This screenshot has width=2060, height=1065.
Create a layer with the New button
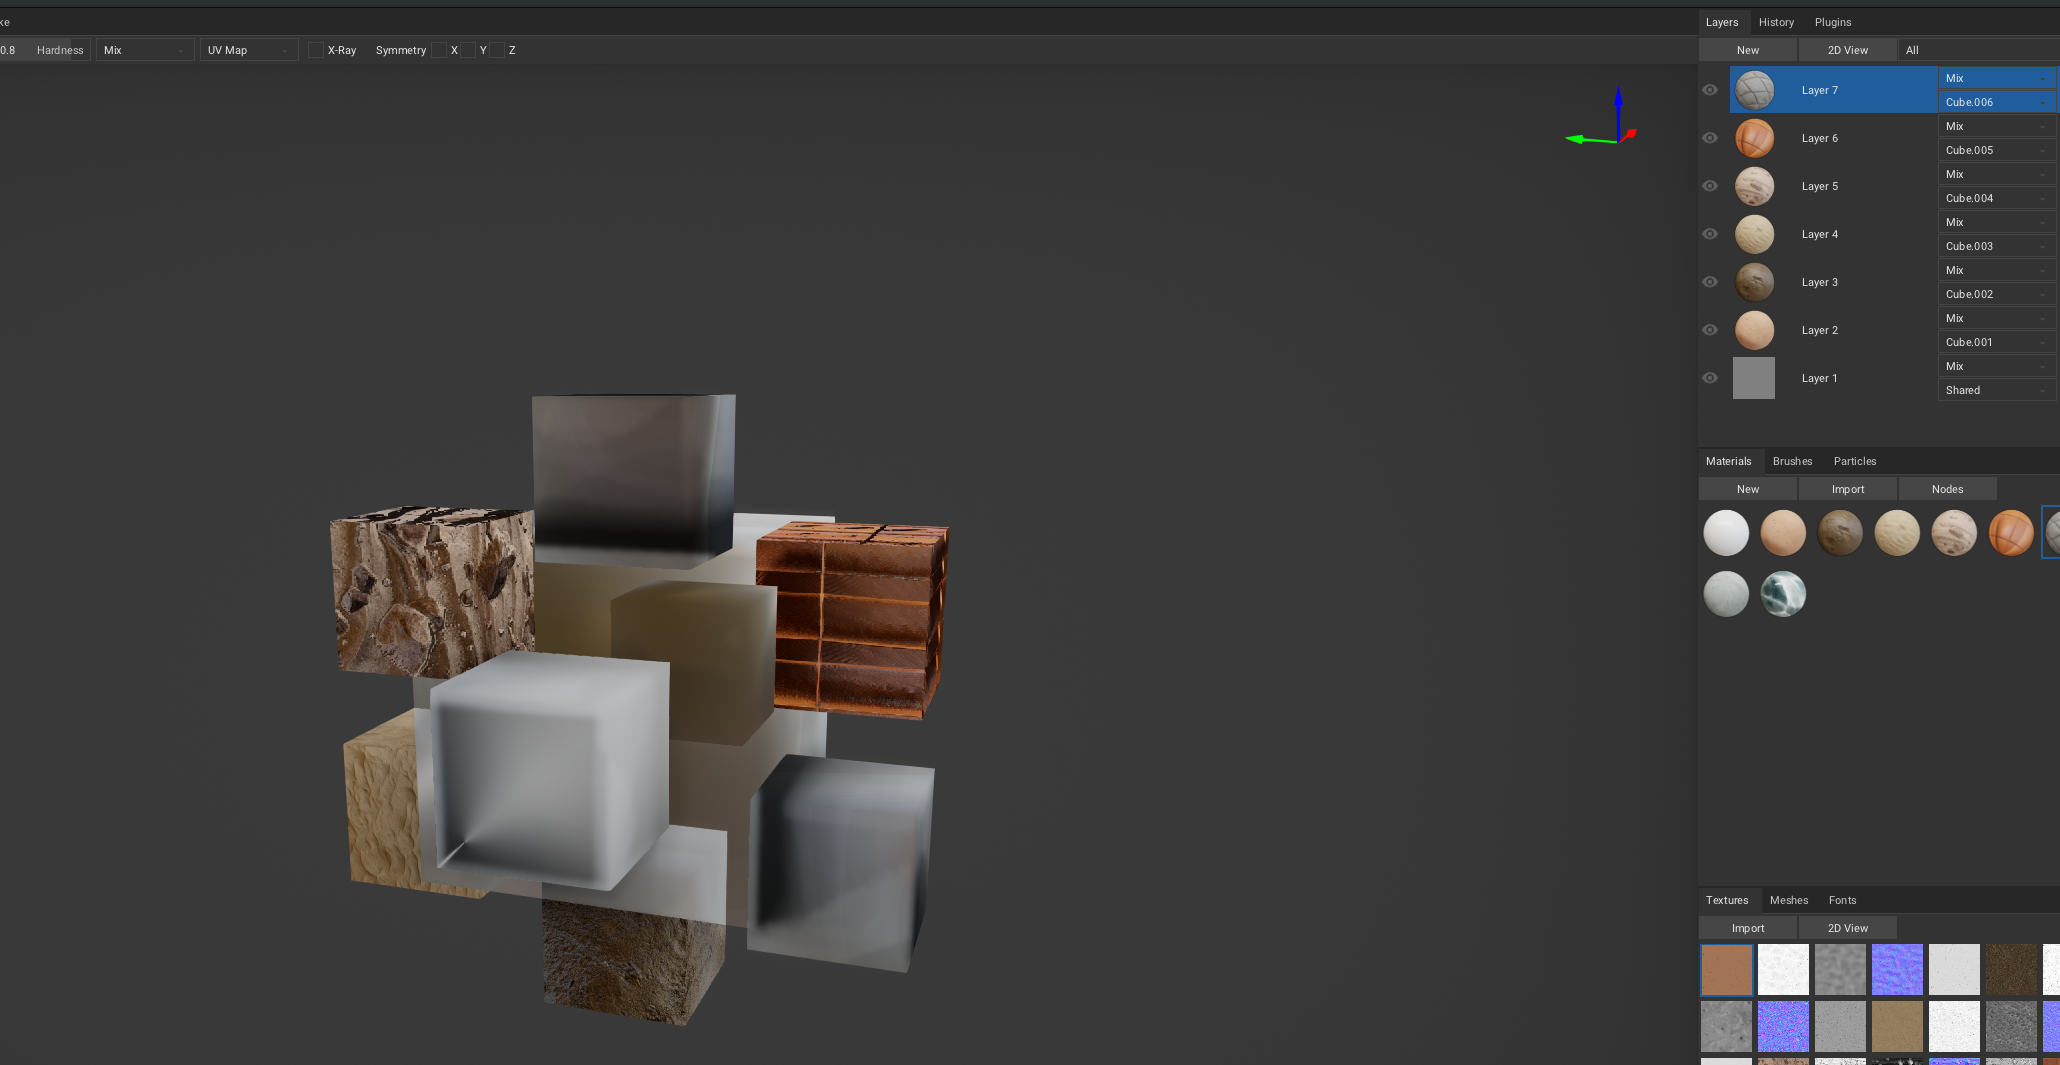(x=1747, y=49)
